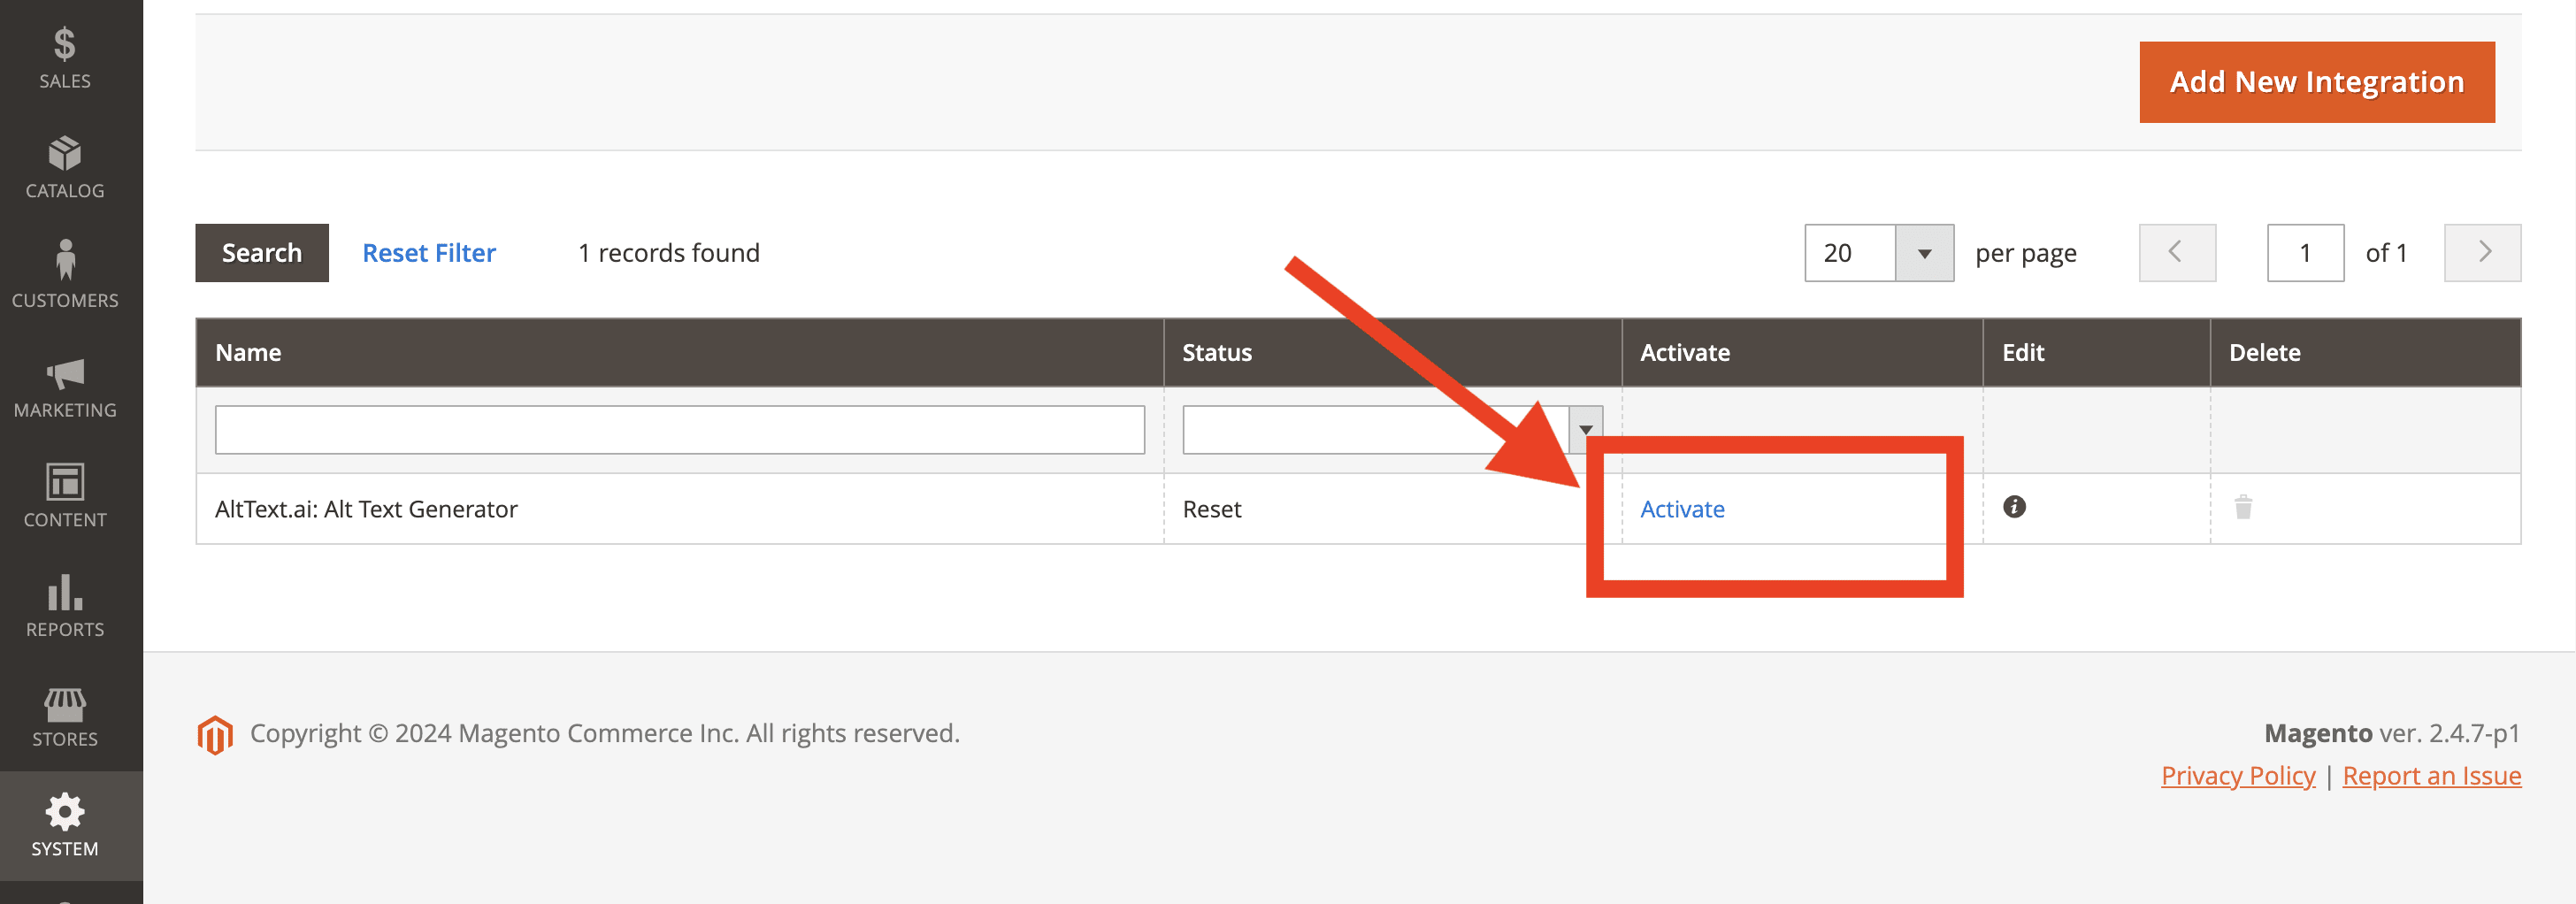2576x904 pixels.
Task: Open the Privacy Policy link
Action: tap(2238, 776)
